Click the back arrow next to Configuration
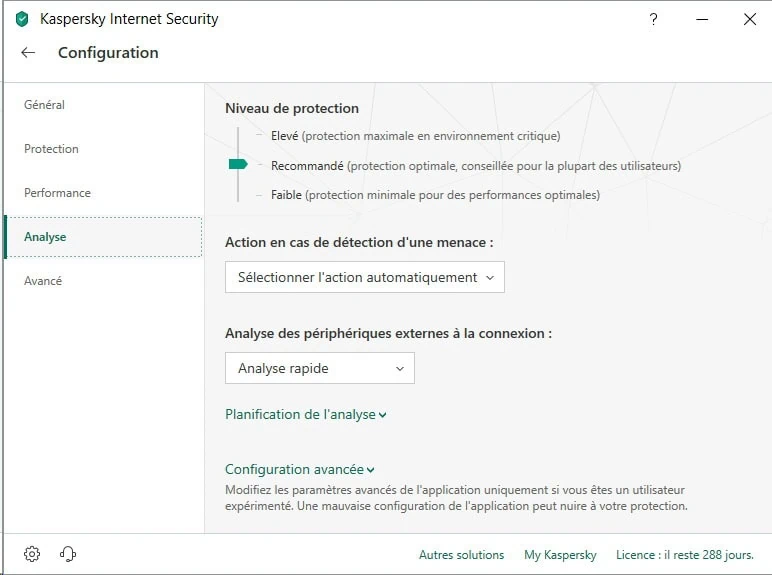The height and width of the screenshot is (575, 772). [28, 53]
